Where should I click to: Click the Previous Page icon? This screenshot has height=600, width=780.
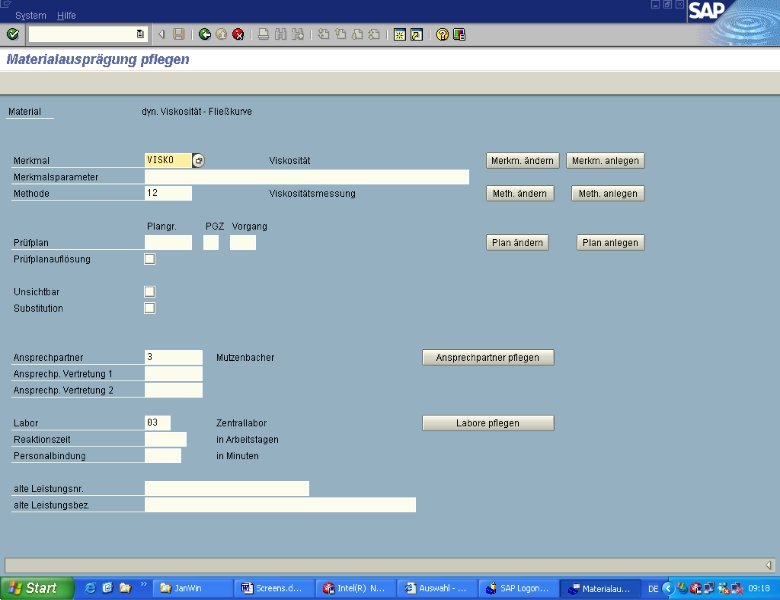[340, 34]
